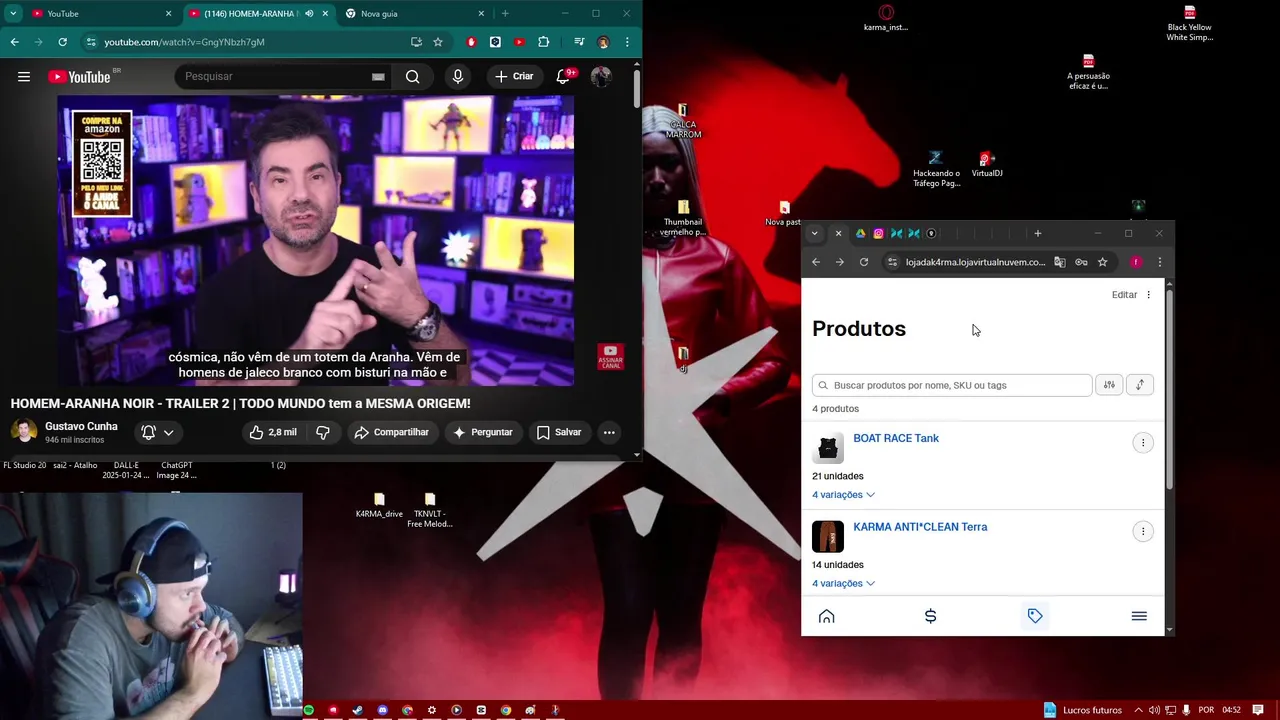The image size is (1280, 720).
Task: Select products tag tab in bottom navigation
Action: pyautogui.click(x=1035, y=616)
